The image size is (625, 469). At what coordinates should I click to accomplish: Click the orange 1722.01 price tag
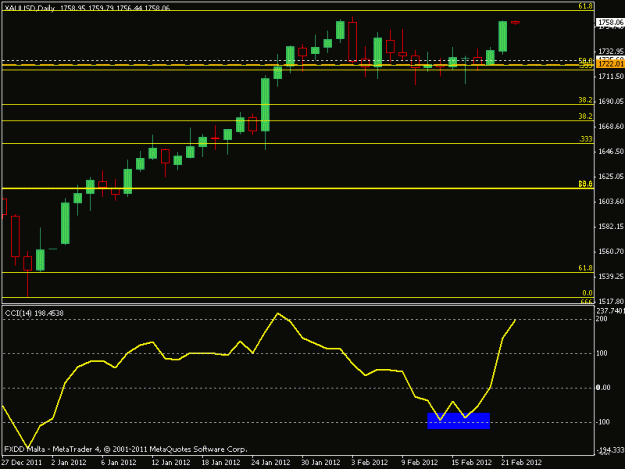tap(610, 64)
